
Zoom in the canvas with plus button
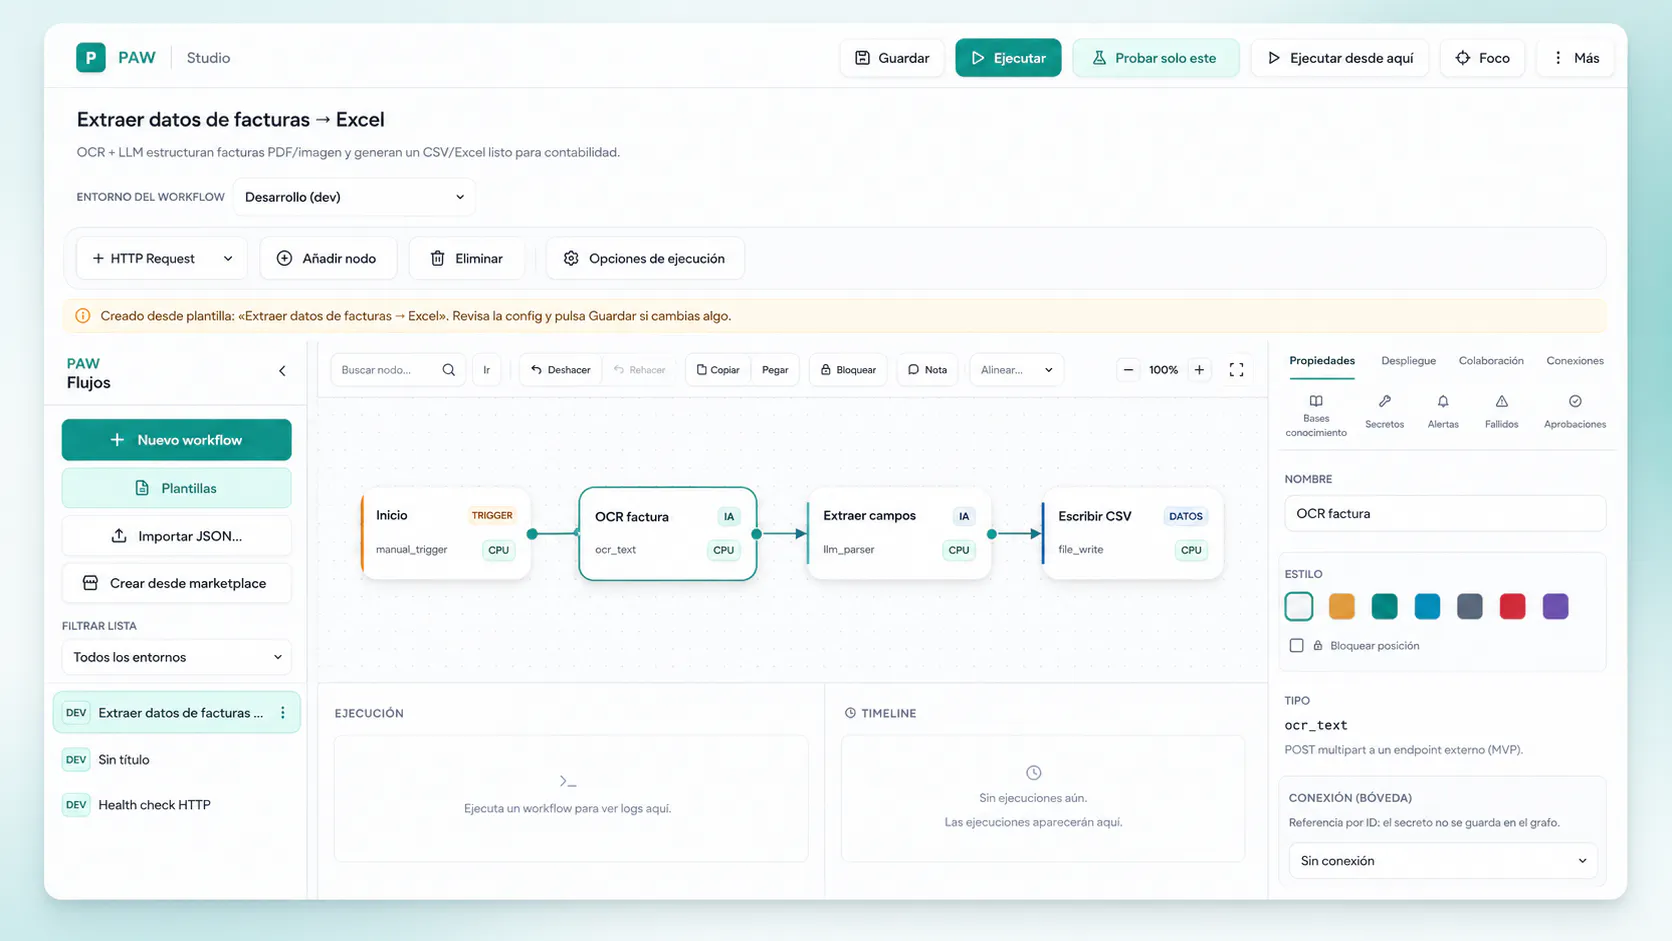tap(1199, 370)
